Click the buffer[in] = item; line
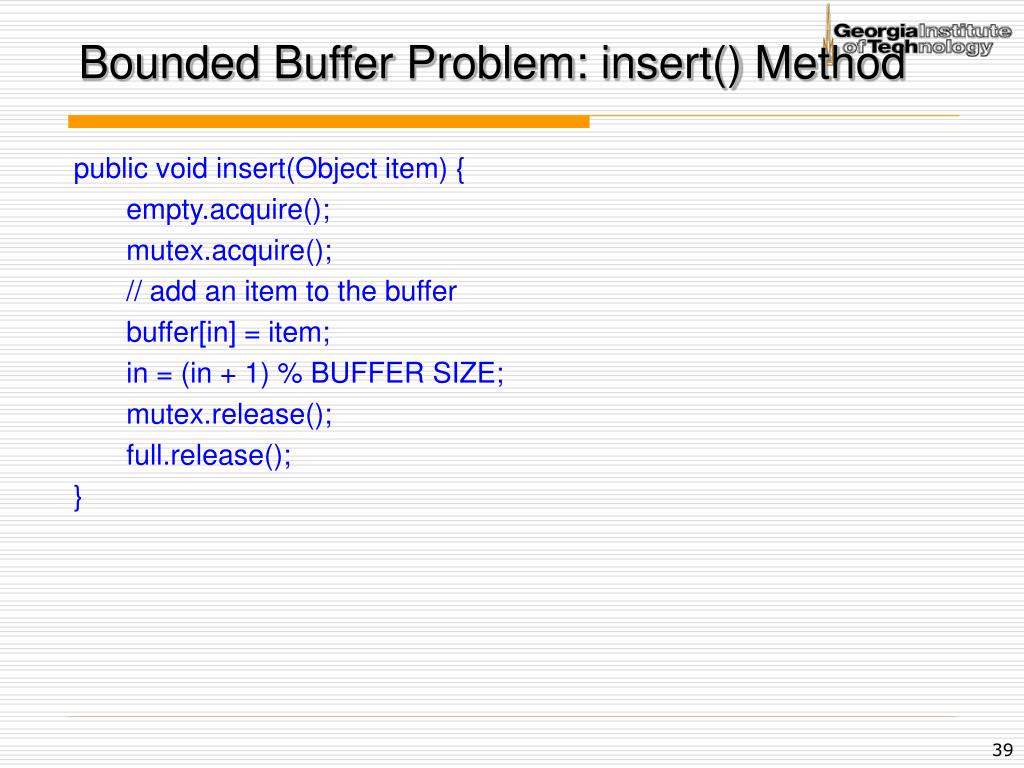This screenshot has width=1024, height=768. click(228, 332)
